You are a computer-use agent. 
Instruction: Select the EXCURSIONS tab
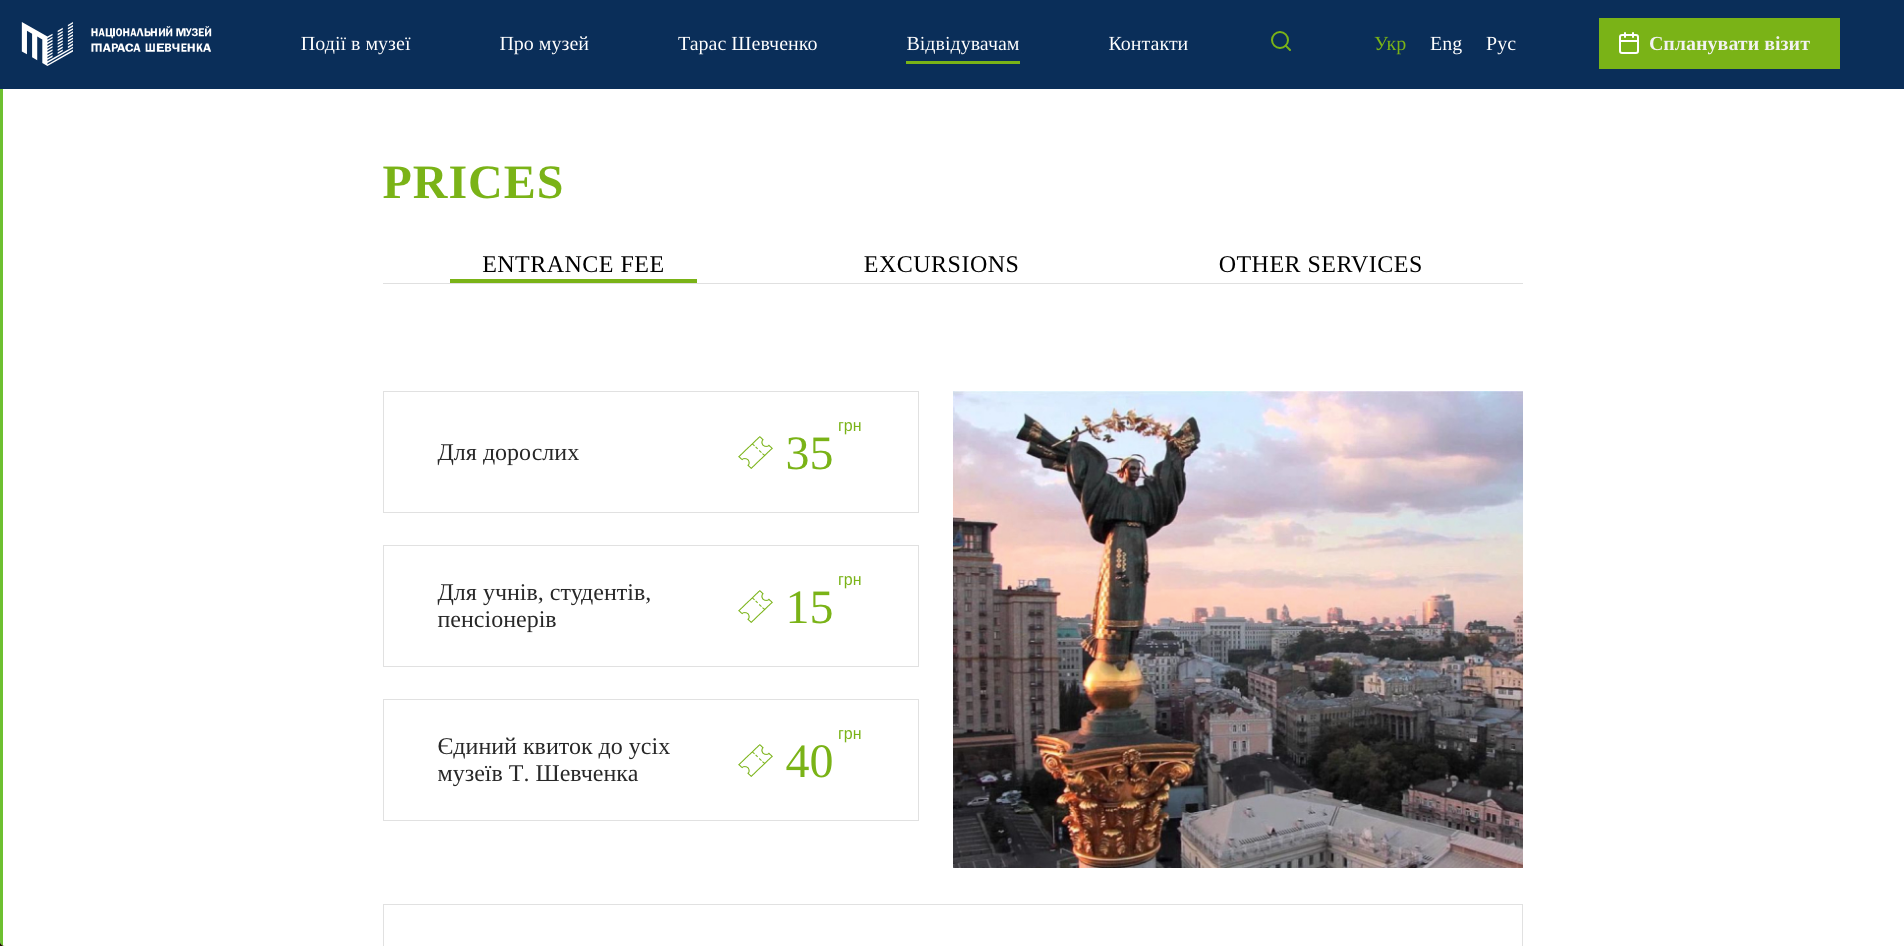(941, 264)
